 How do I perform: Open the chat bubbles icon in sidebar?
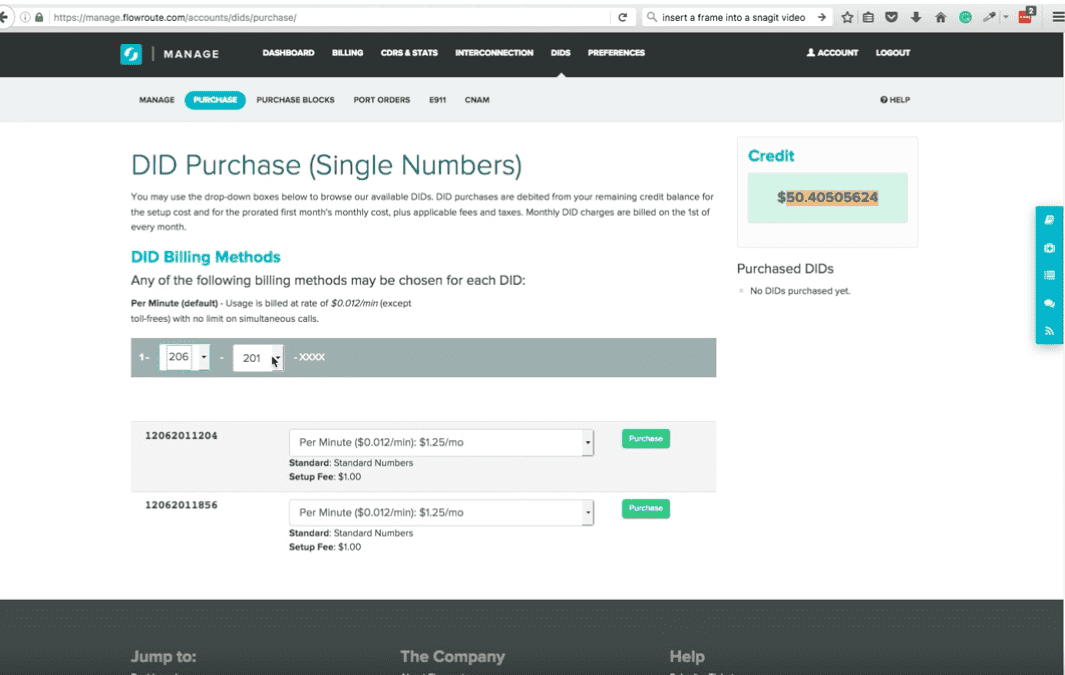[x=1049, y=303]
